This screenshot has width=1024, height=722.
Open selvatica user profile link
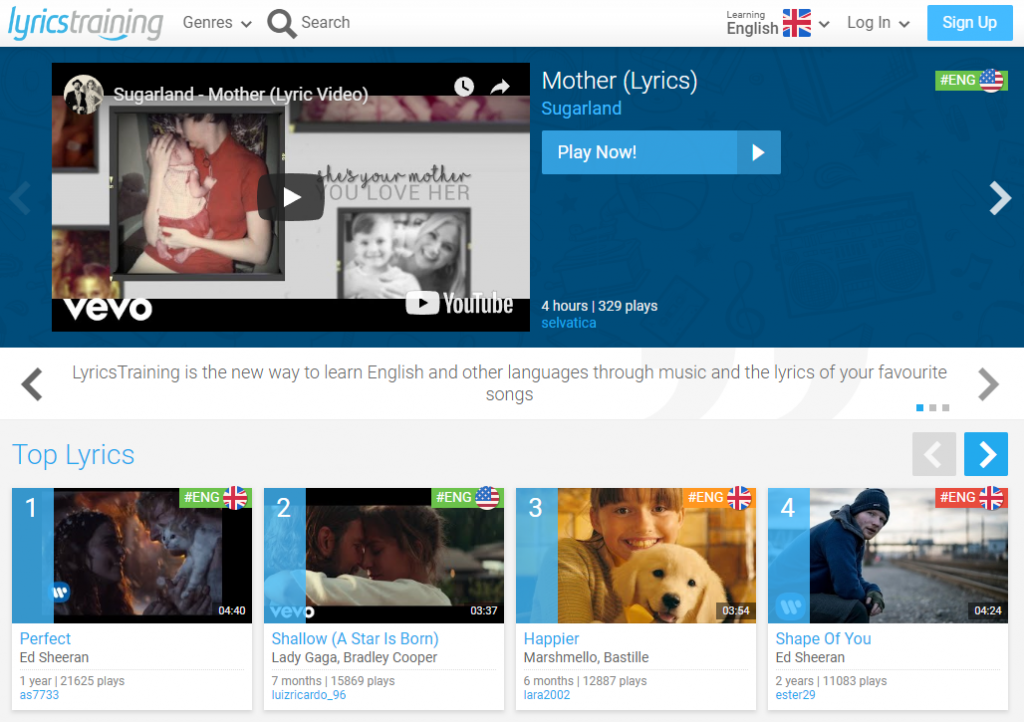[568, 323]
